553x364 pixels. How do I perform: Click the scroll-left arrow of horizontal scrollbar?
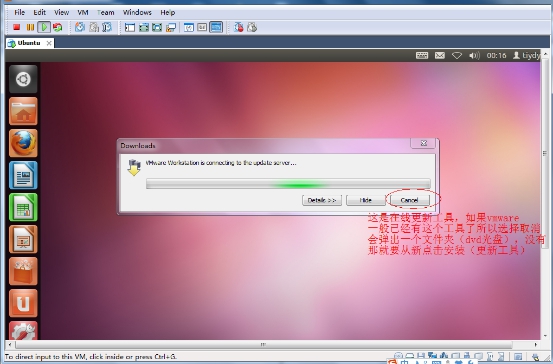tap(10, 344)
